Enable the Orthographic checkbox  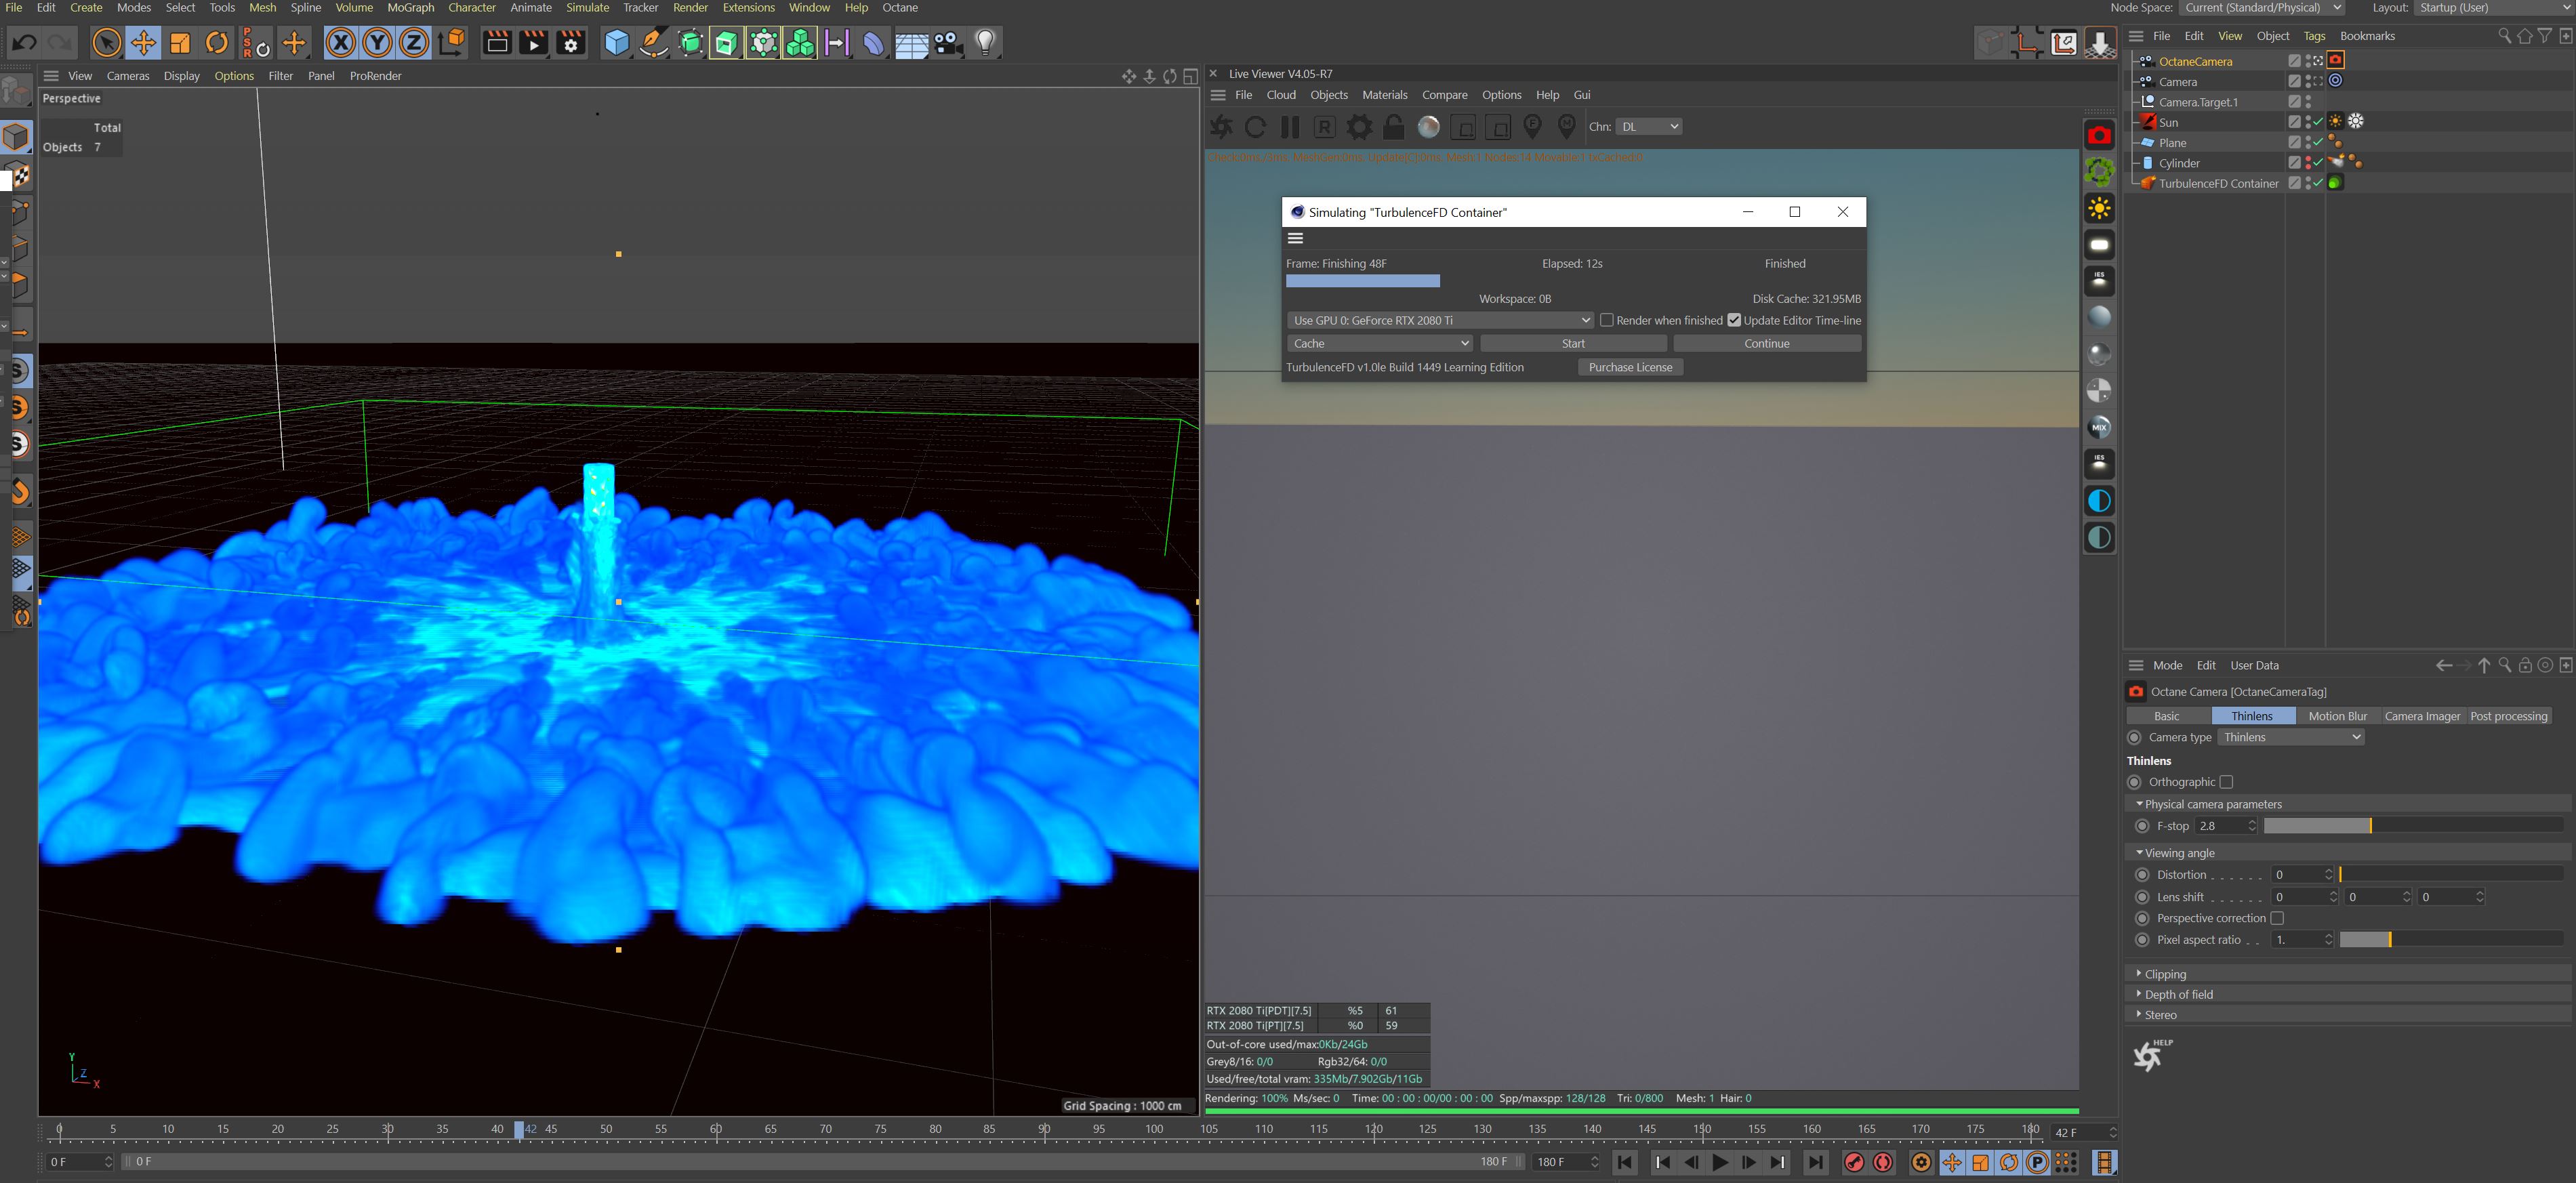[x=2226, y=782]
